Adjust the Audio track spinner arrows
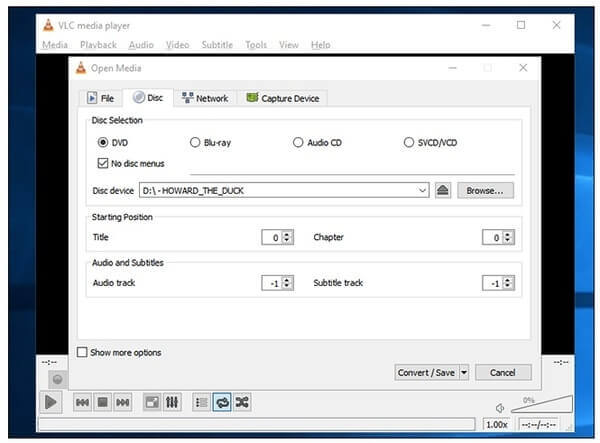Viewport: 600px width, 443px height. pos(287,283)
